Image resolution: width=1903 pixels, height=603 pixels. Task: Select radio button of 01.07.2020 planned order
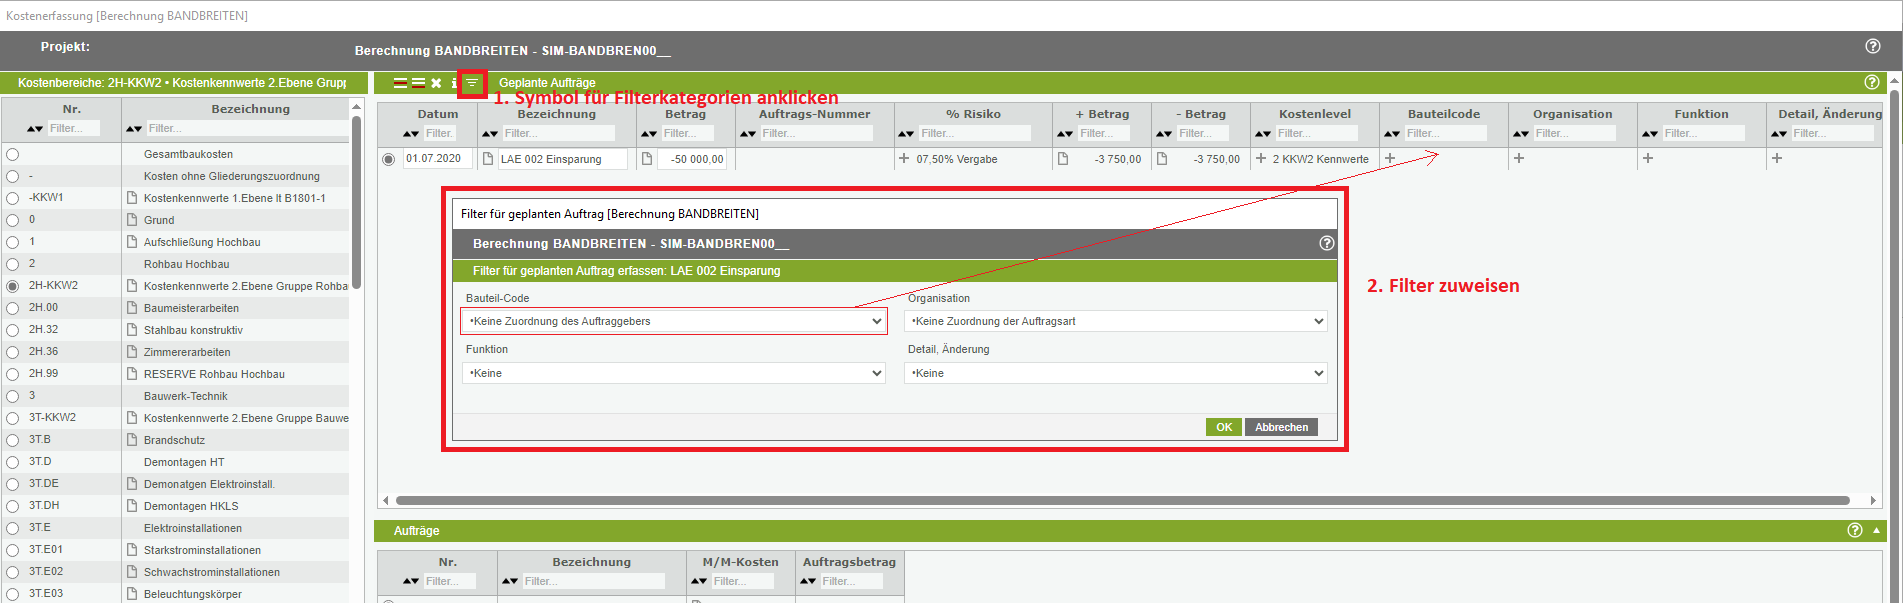pyautogui.click(x=389, y=159)
